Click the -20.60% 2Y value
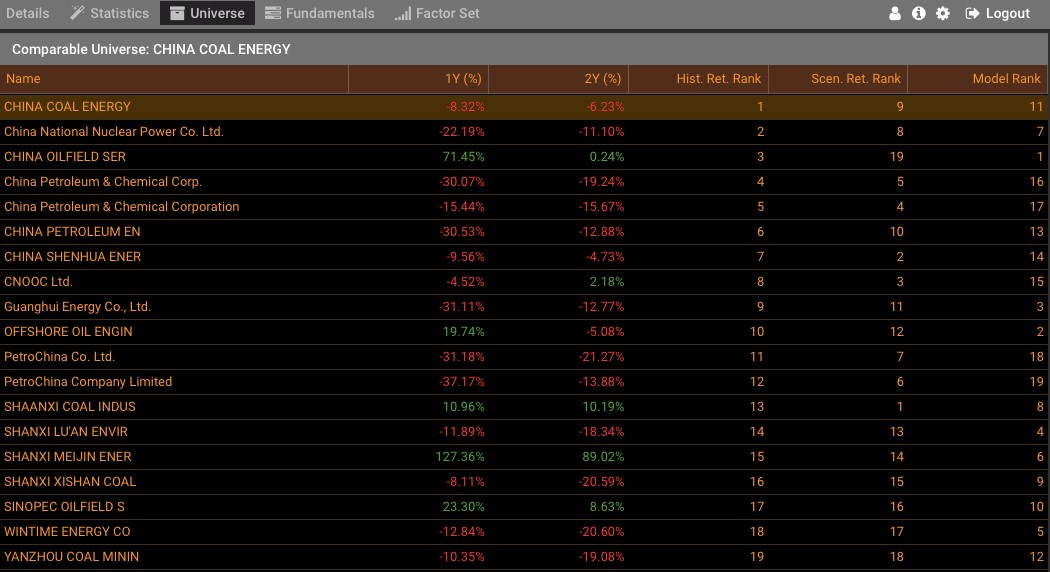Screen dimensions: 1050x572 click(x=601, y=532)
